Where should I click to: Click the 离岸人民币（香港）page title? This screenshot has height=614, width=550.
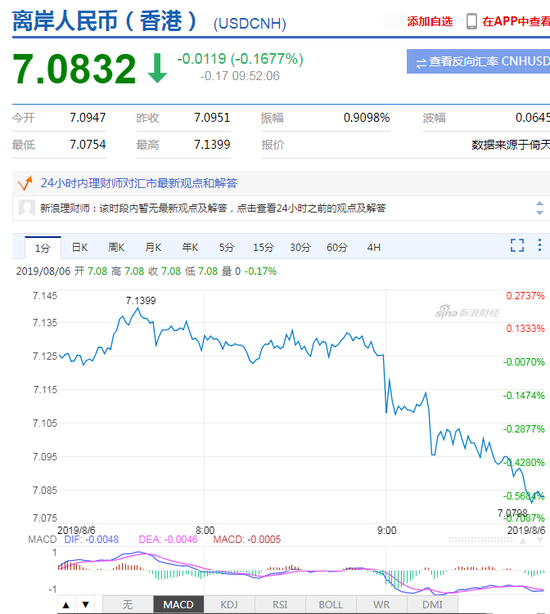click(x=105, y=21)
